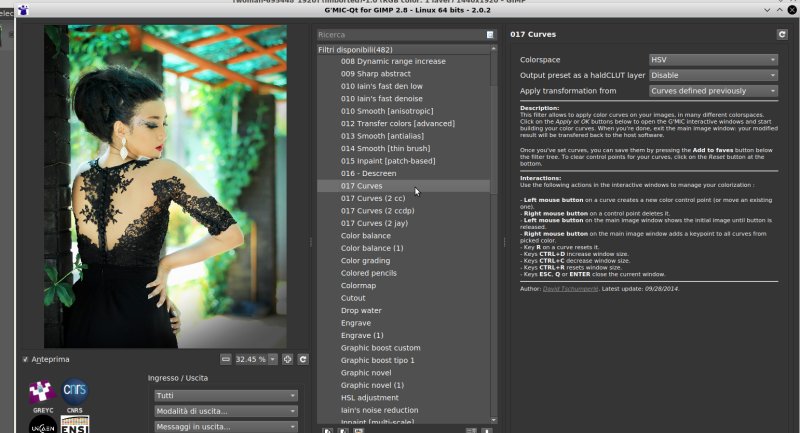Viewport: 800px width, 433px height.
Task: Select the 016 - Descreen filter
Action: [x=368, y=173]
